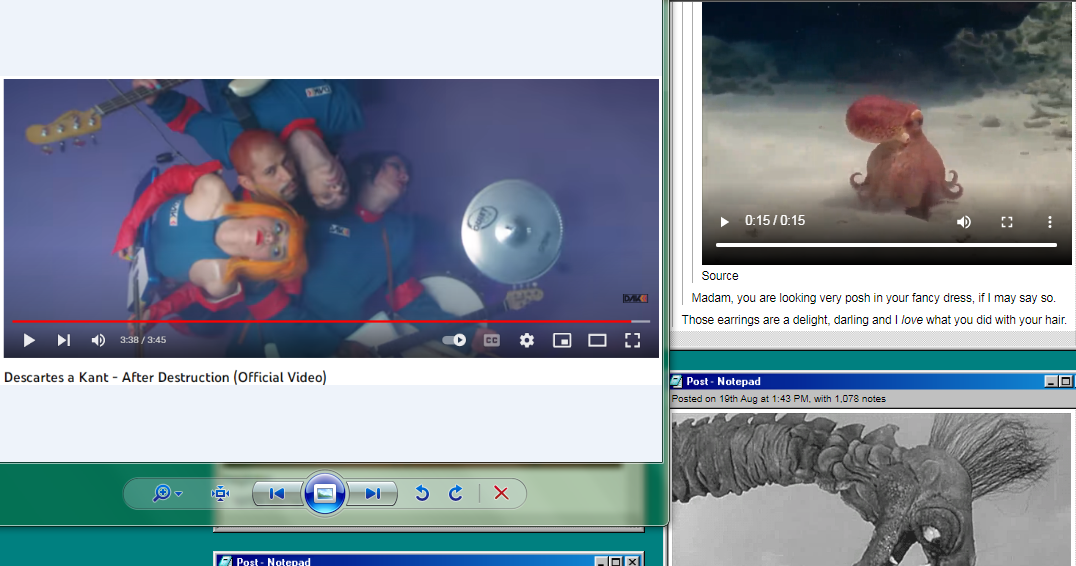Click the 0:15 / 0:15 octopus time display
1076x566 pixels.
(775, 221)
